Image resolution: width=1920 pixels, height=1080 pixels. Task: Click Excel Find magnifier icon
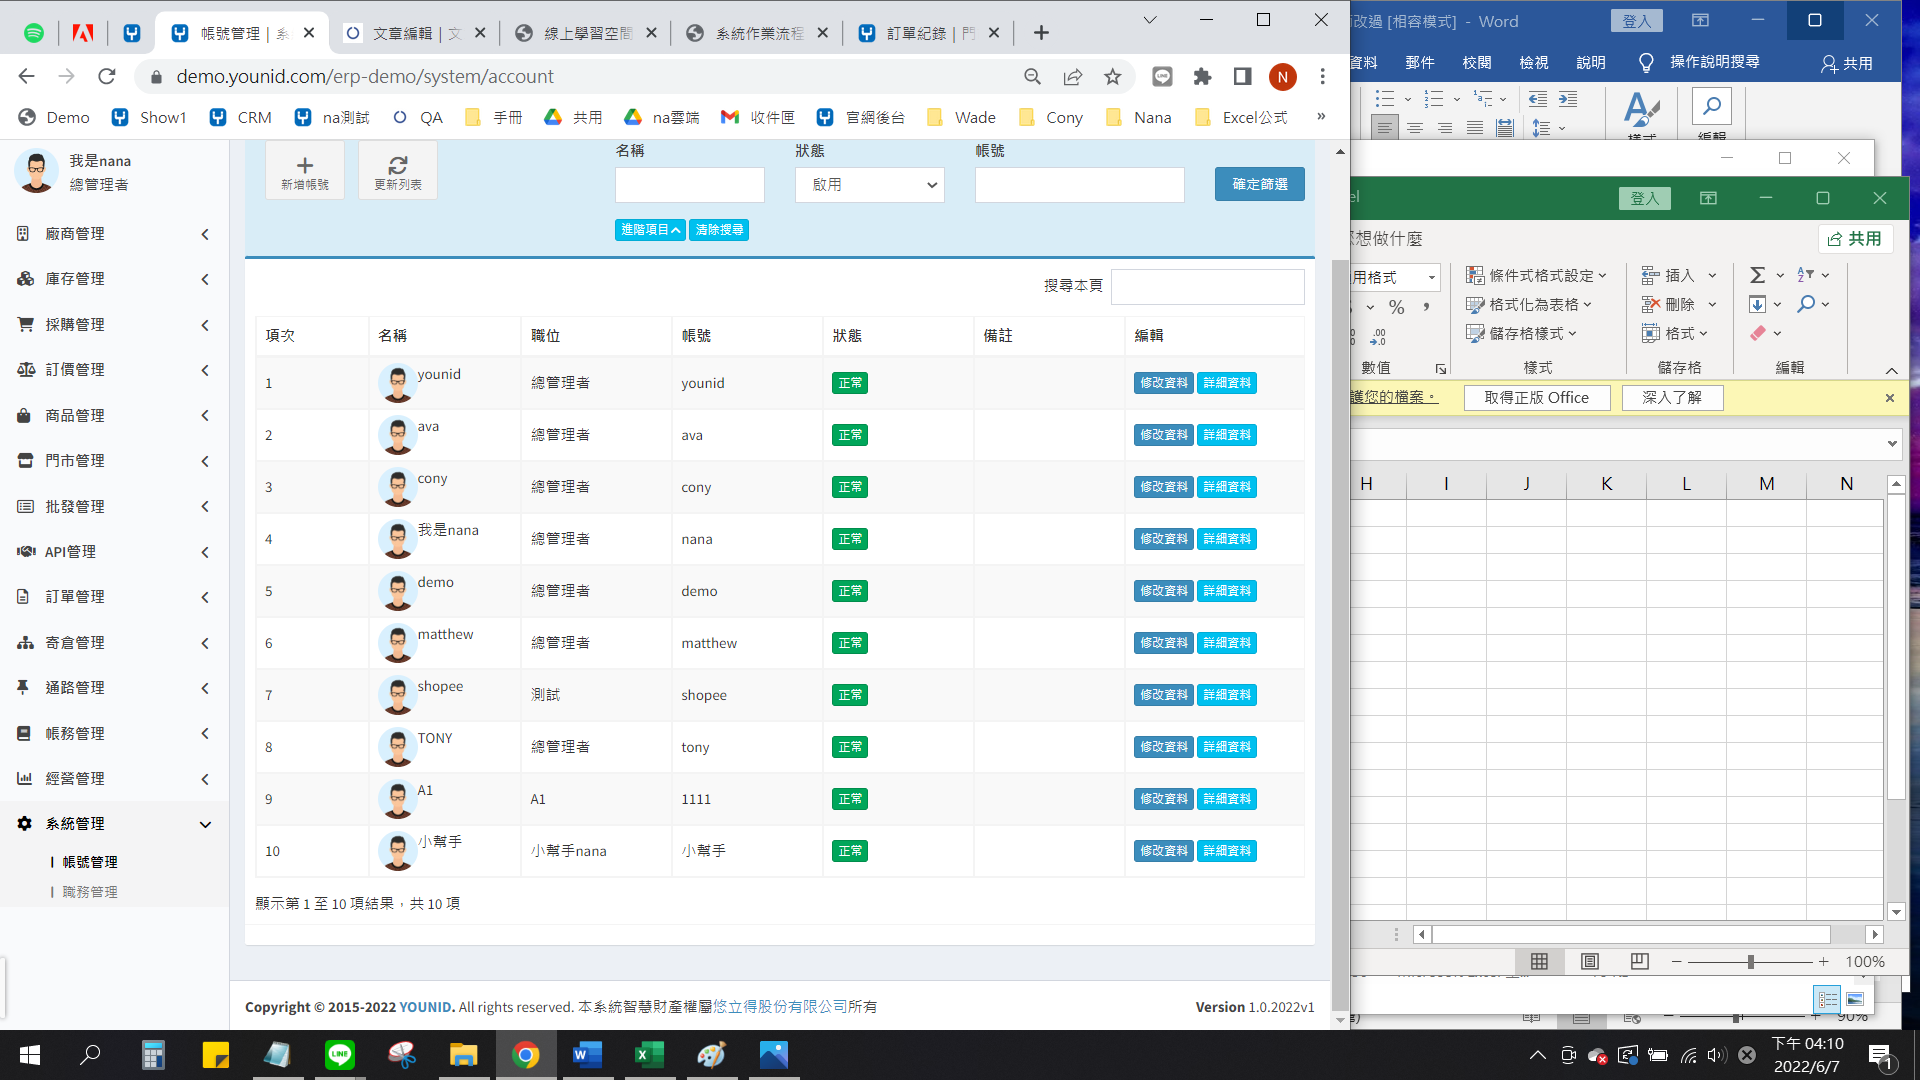click(x=1806, y=304)
